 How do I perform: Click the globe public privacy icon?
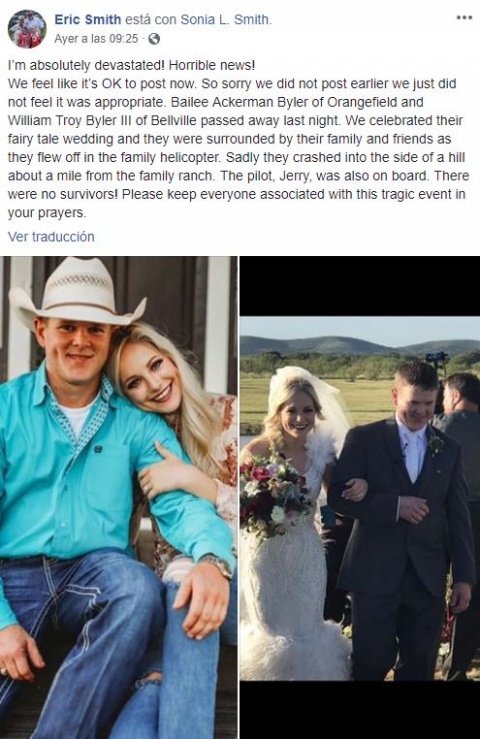(x=154, y=39)
